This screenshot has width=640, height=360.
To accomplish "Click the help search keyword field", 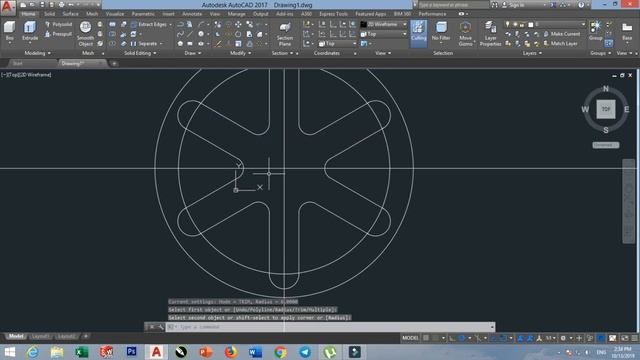I will (x=453, y=5).
